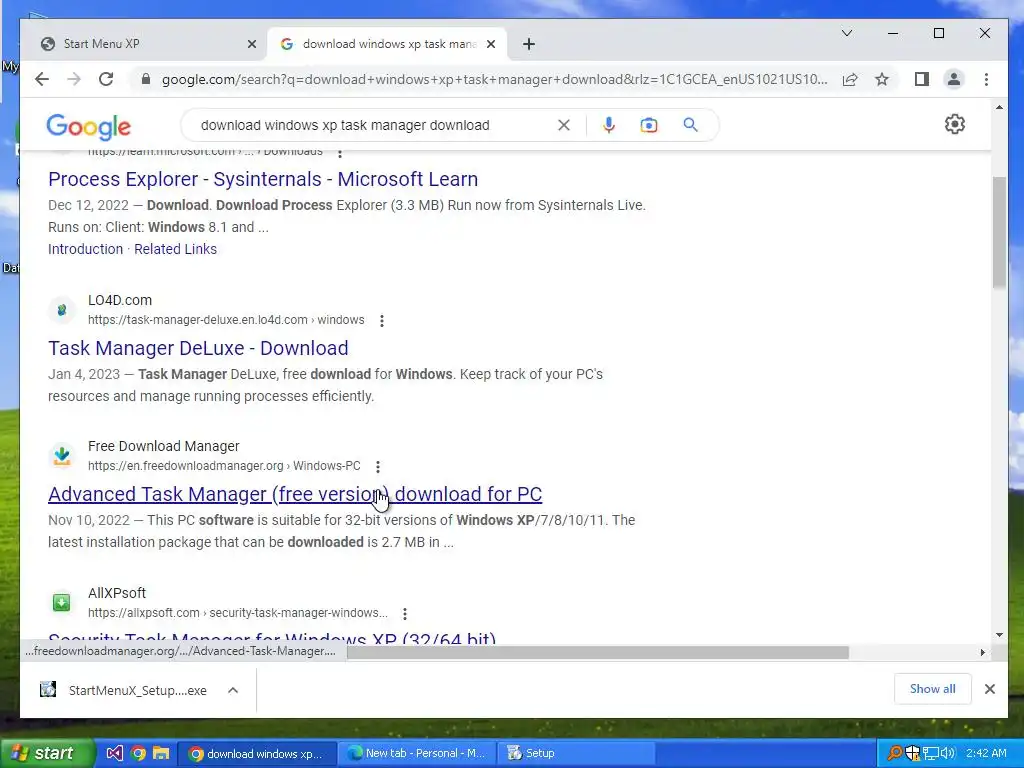Open more options for LO4D.com result
This screenshot has width=1024, height=768.
382,321
